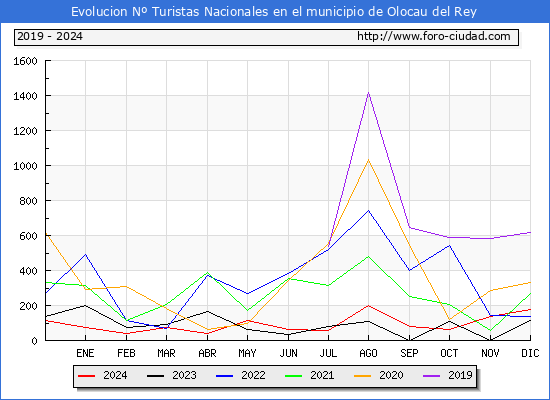Click the JUL month axis label

pyautogui.click(x=328, y=353)
